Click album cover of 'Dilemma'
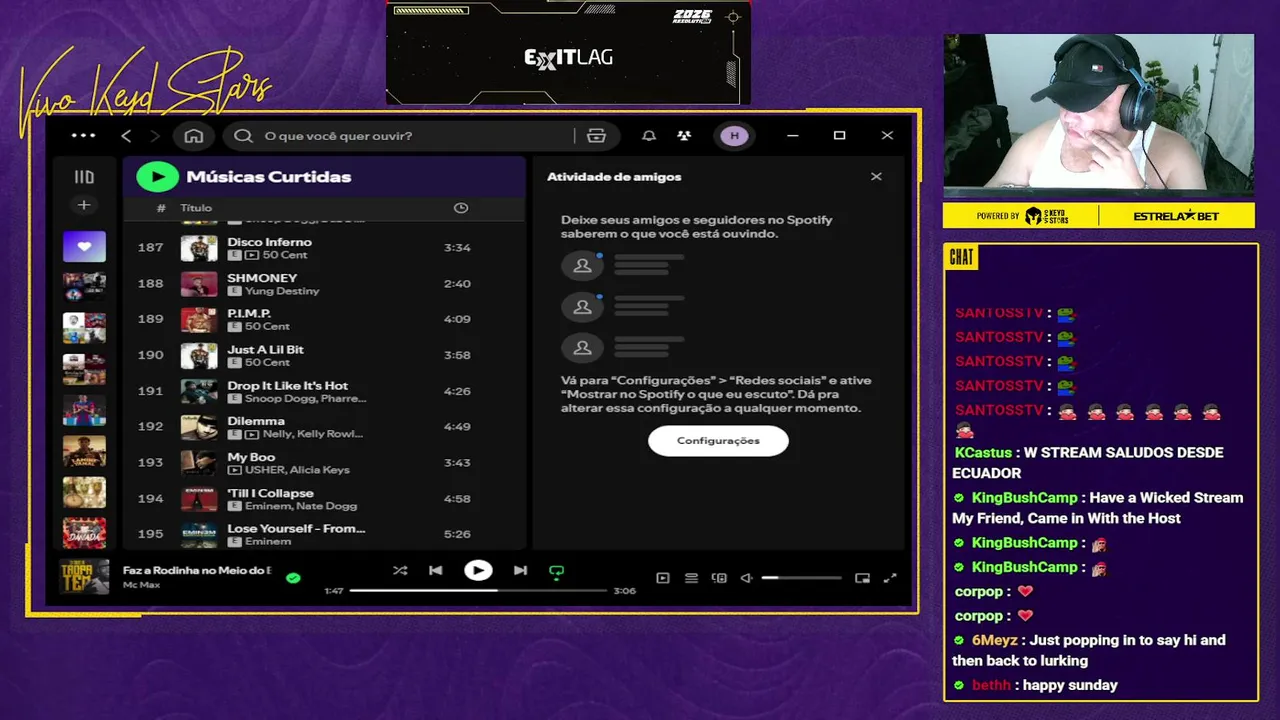The height and width of the screenshot is (720, 1280). pos(199,427)
